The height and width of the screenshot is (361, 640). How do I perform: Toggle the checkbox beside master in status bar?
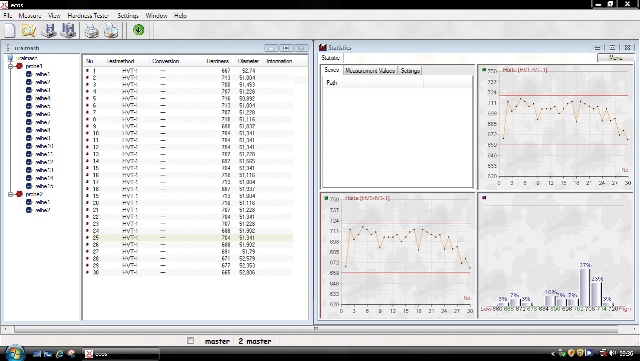[190, 341]
